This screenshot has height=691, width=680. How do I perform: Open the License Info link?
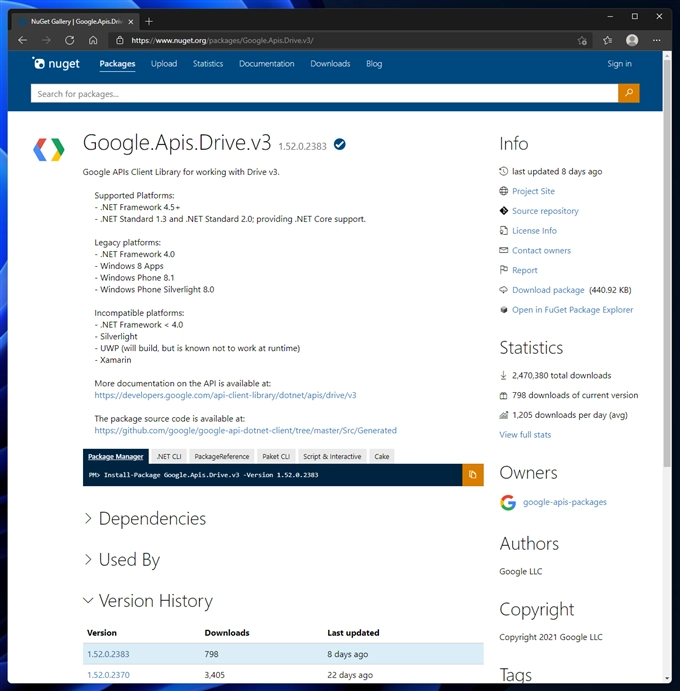pyautogui.click(x=534, y=230)
